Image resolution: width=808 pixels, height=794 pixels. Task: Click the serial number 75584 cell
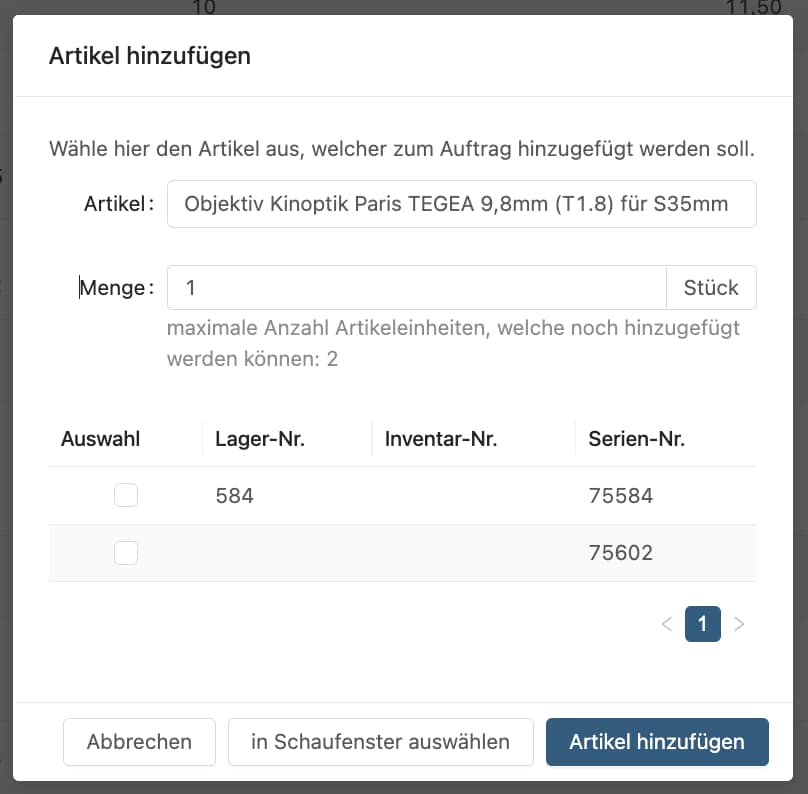(x=620, y=495)
